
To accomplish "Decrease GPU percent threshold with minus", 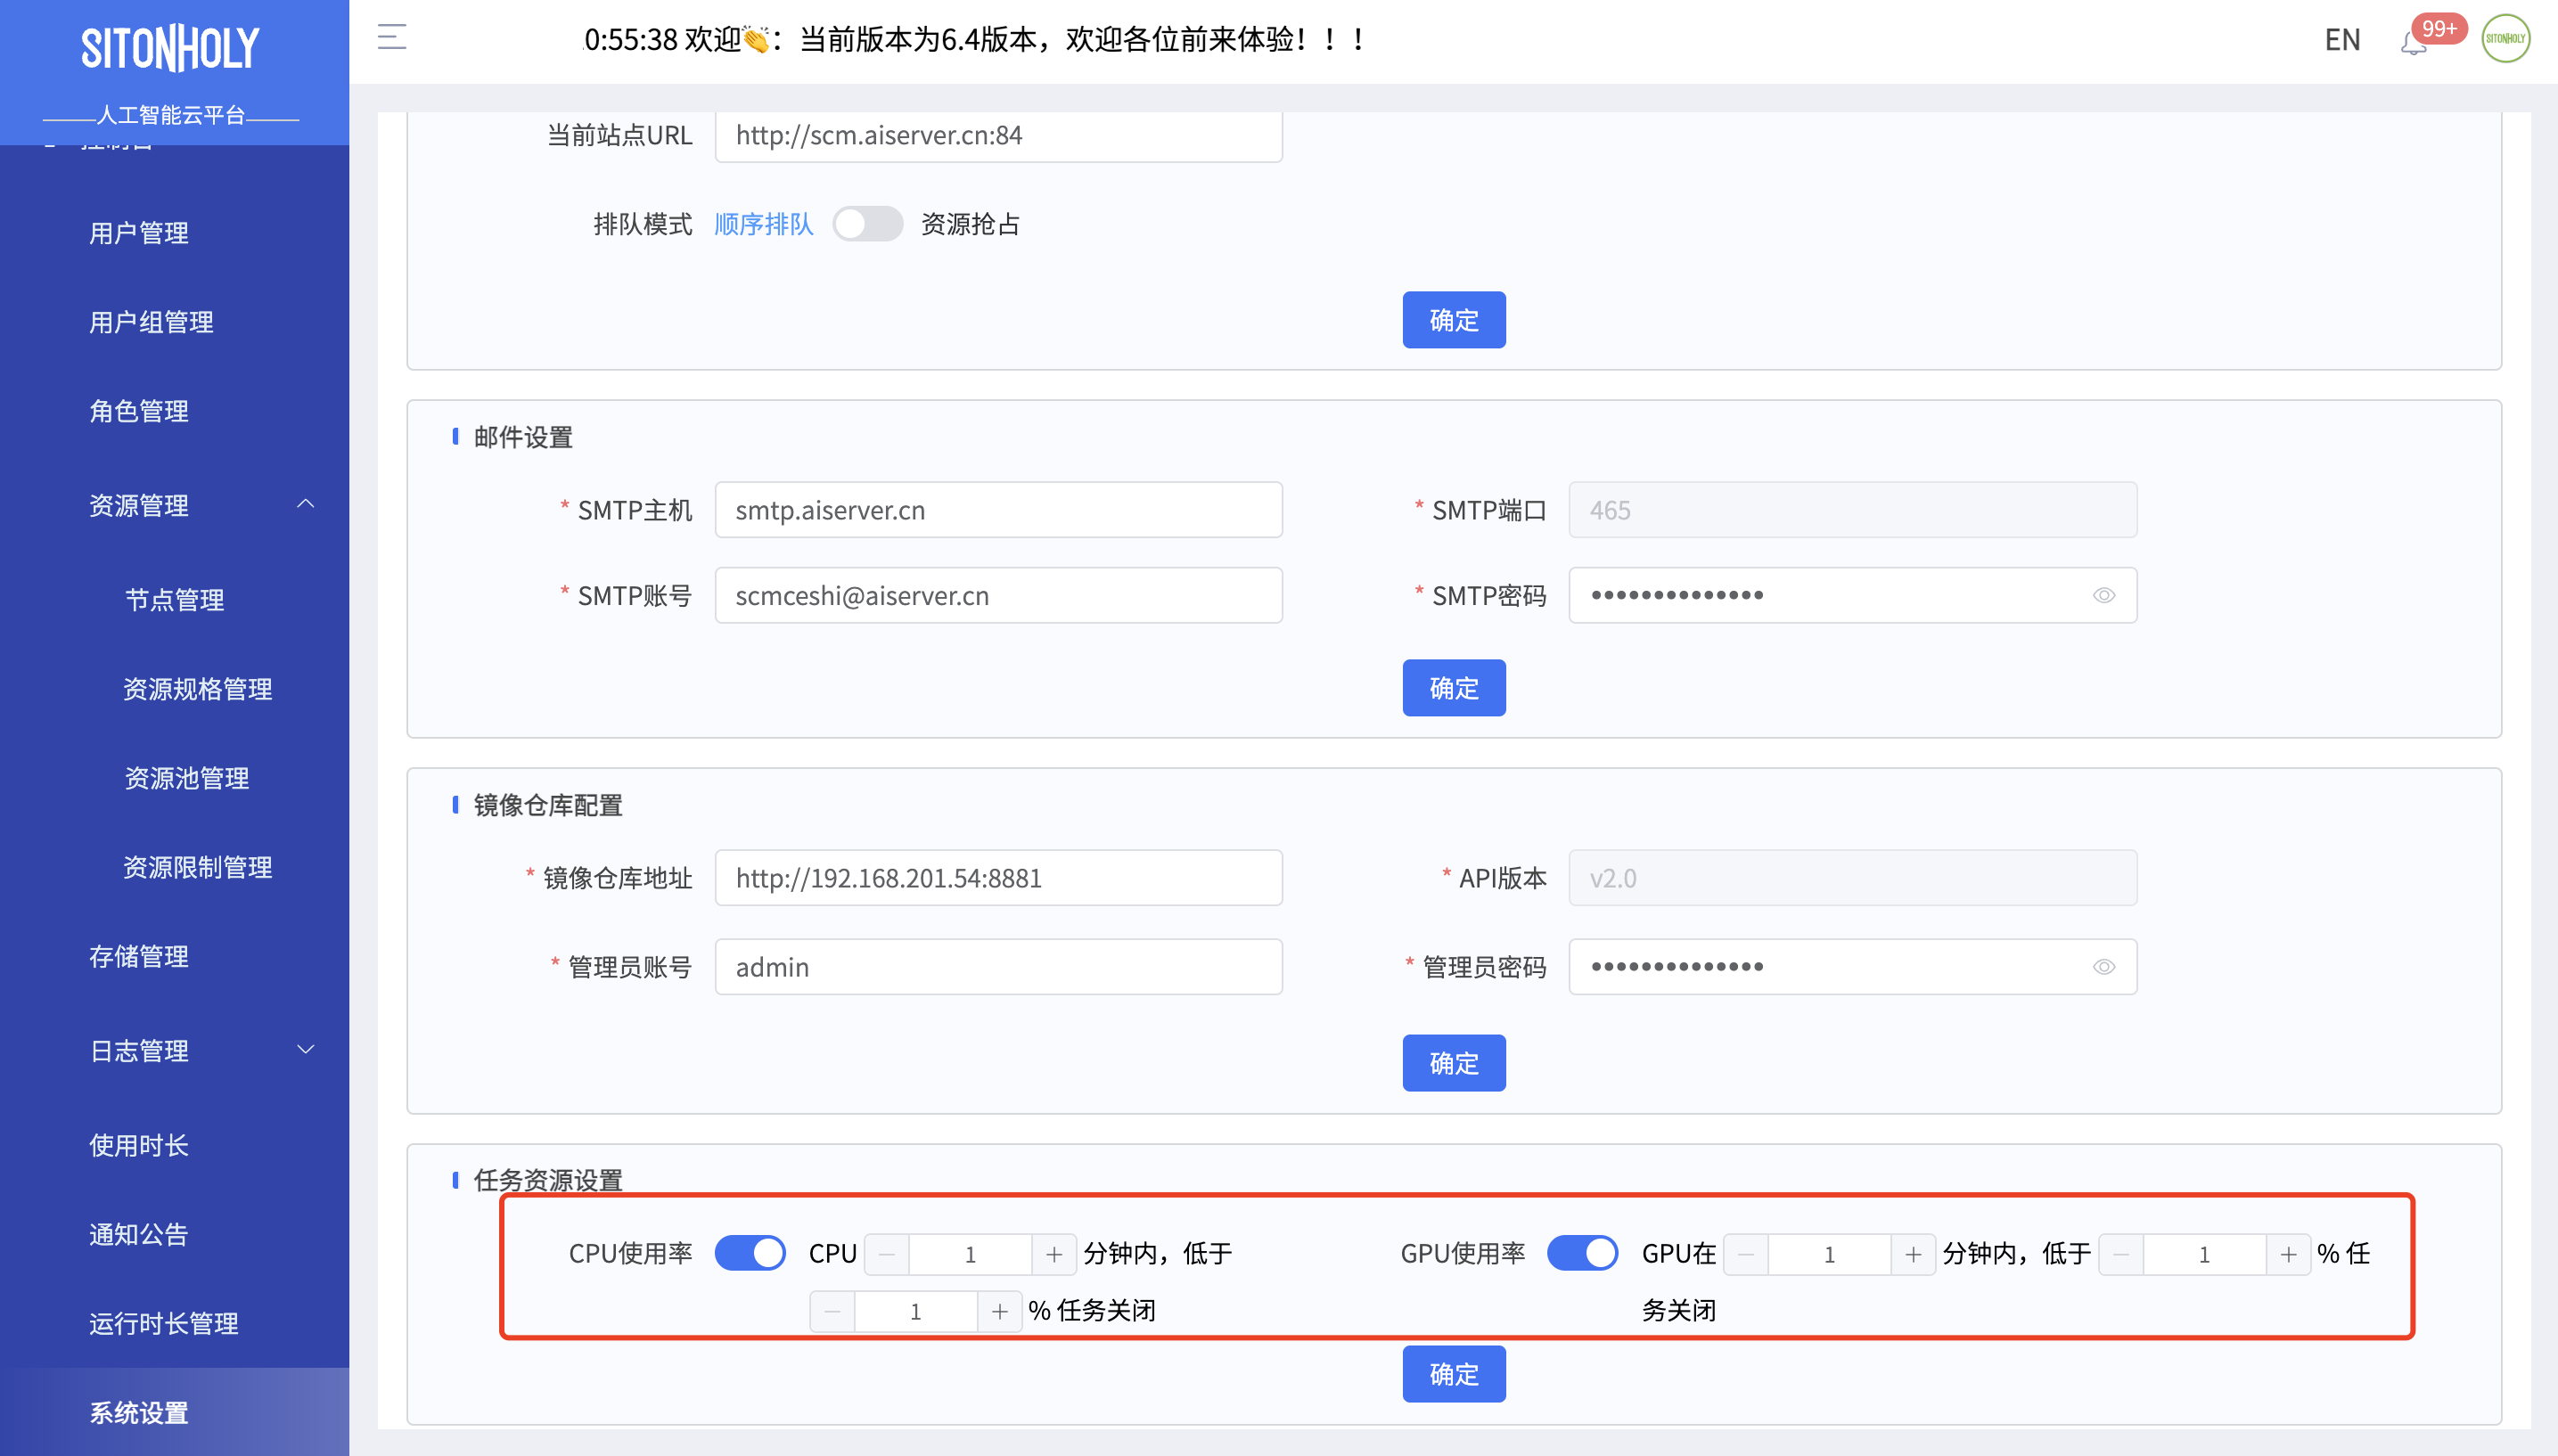I will 2121,1254.
